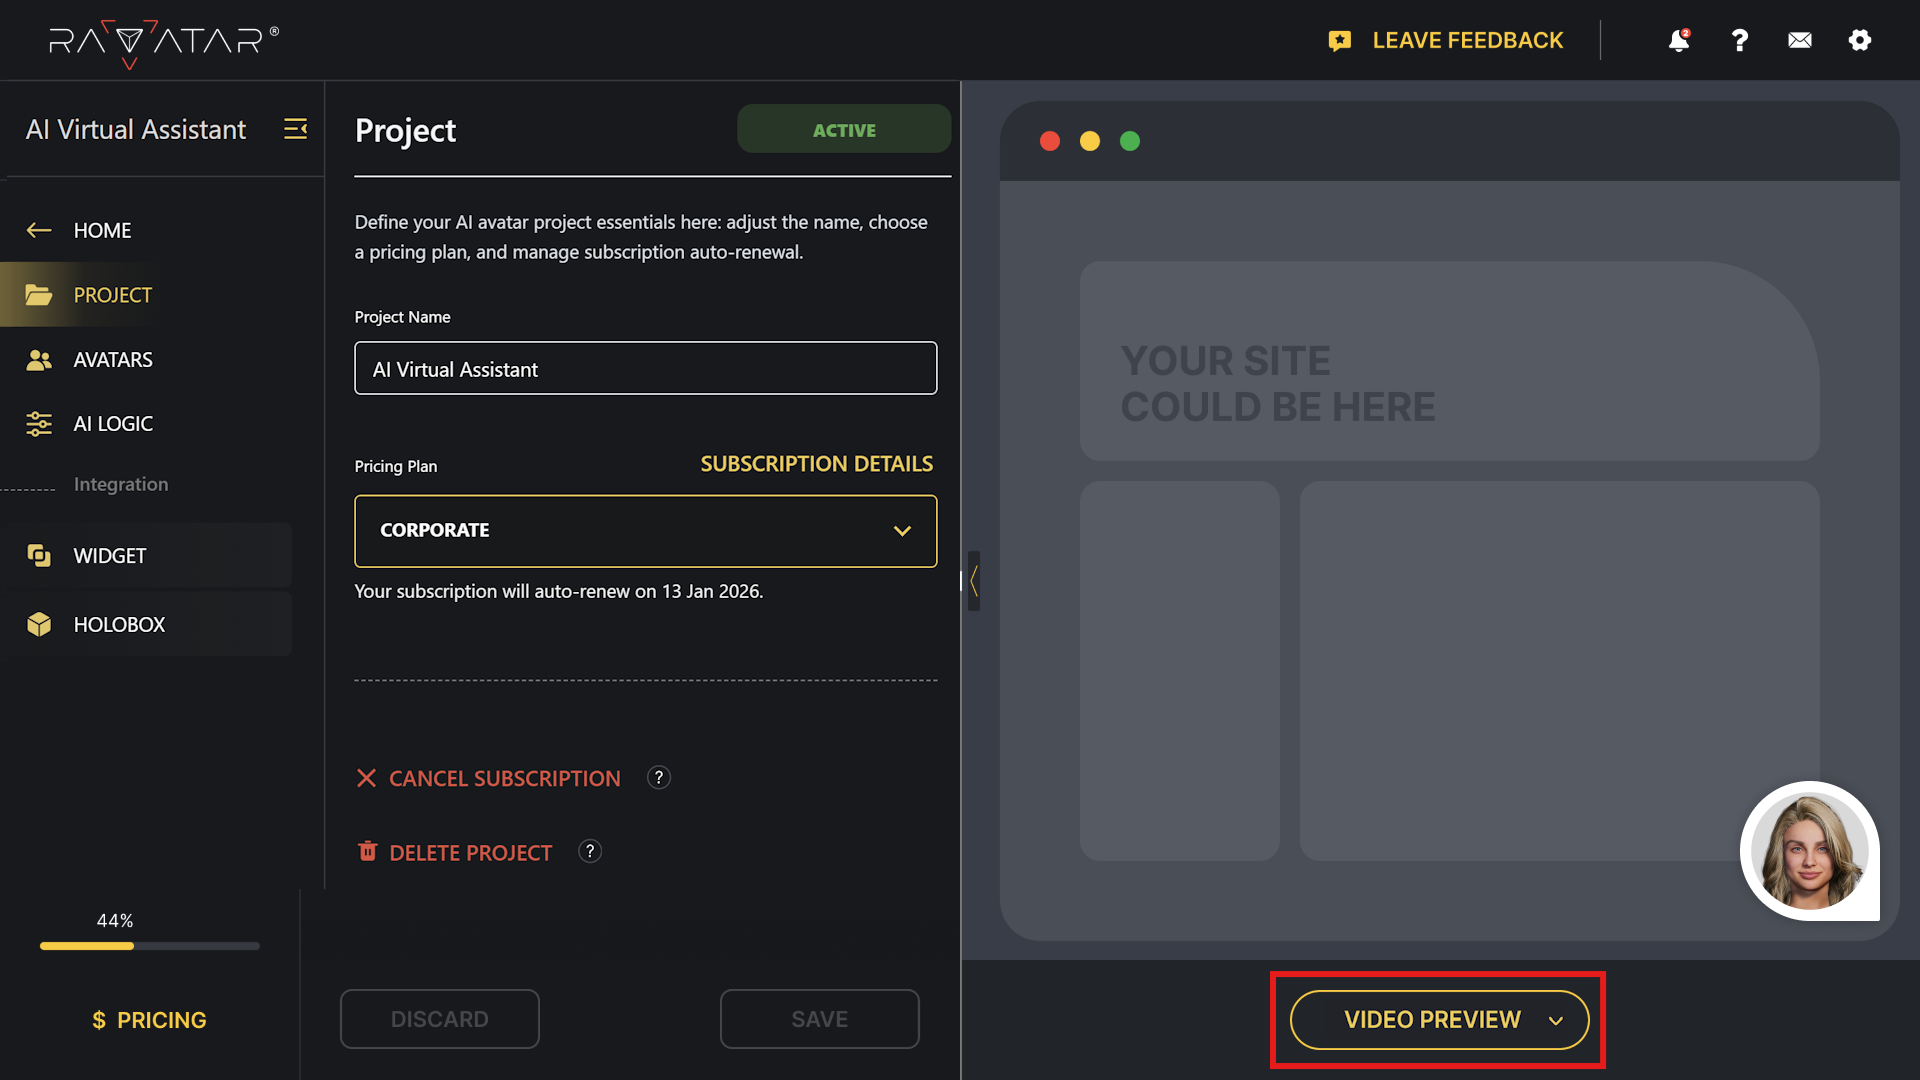Open the settings gear icon

coord(1859,40)
